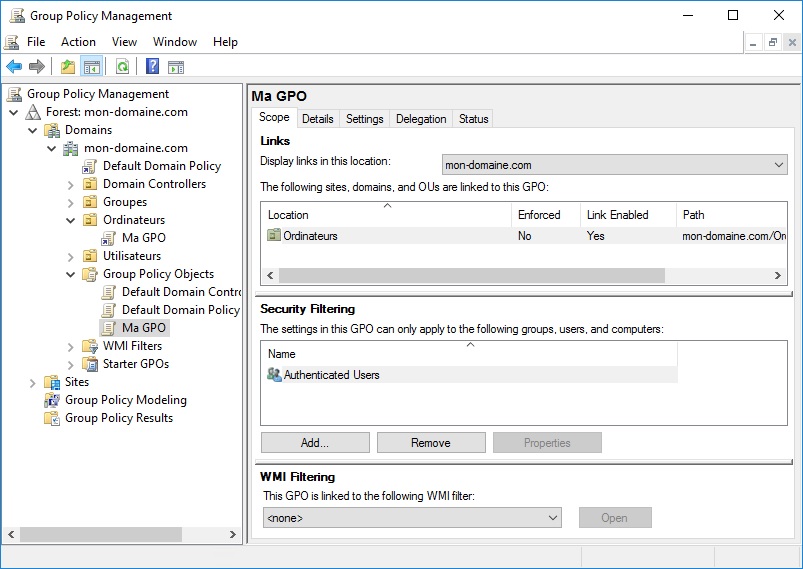803x569 pixels.
Task: Expand the WMI Filters node
Action: (x=71, y=347)
